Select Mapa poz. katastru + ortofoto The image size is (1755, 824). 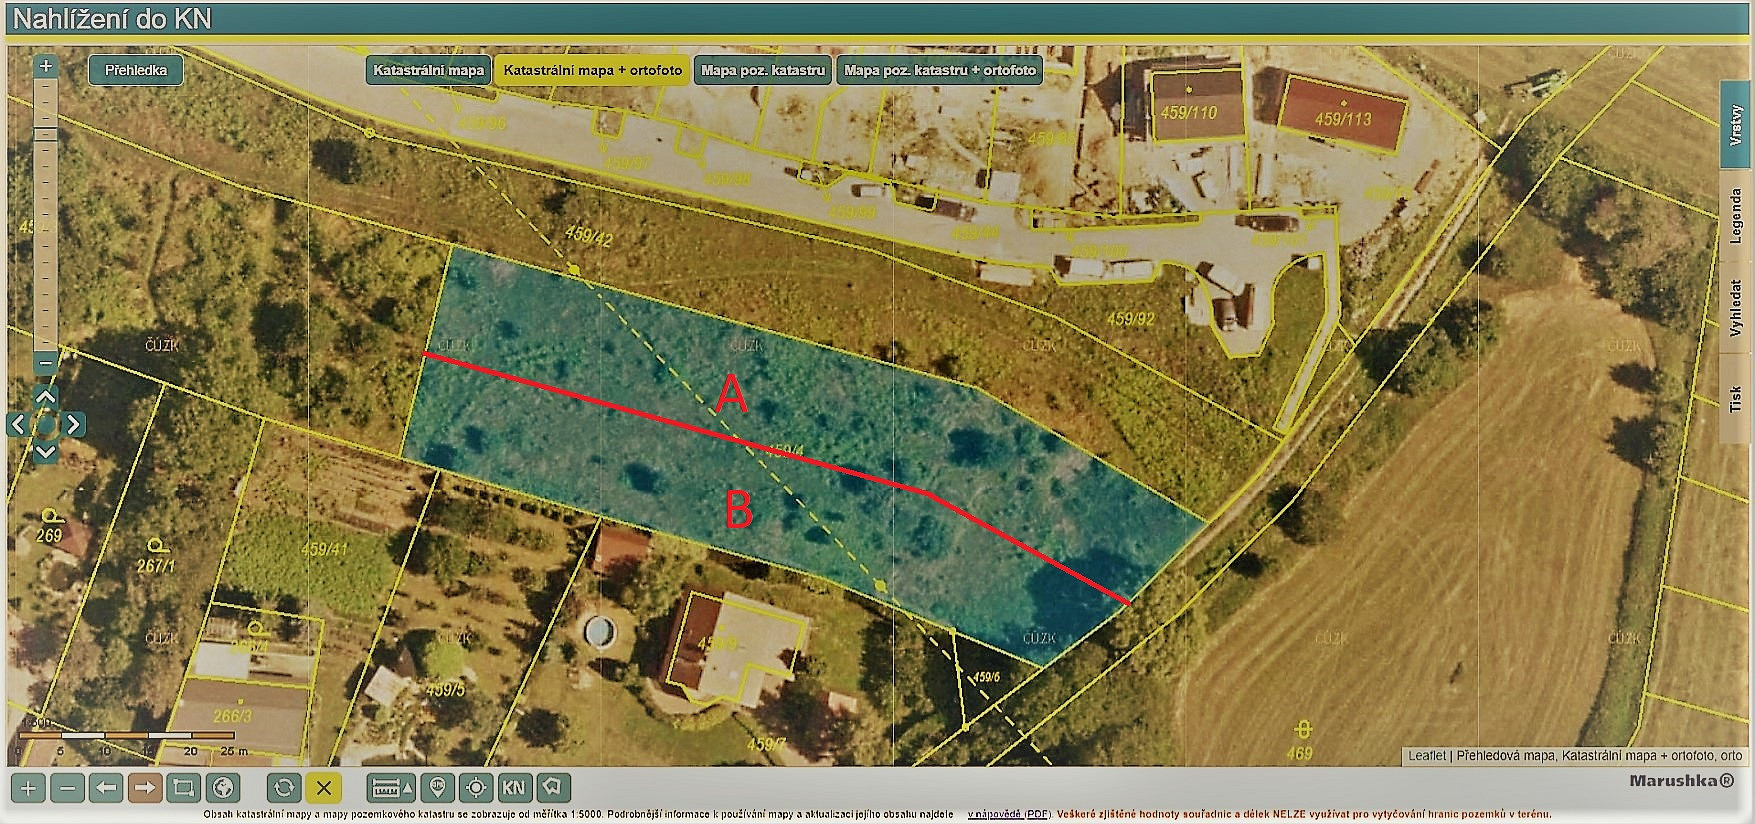pyautogui.click(x=940, y=70)
